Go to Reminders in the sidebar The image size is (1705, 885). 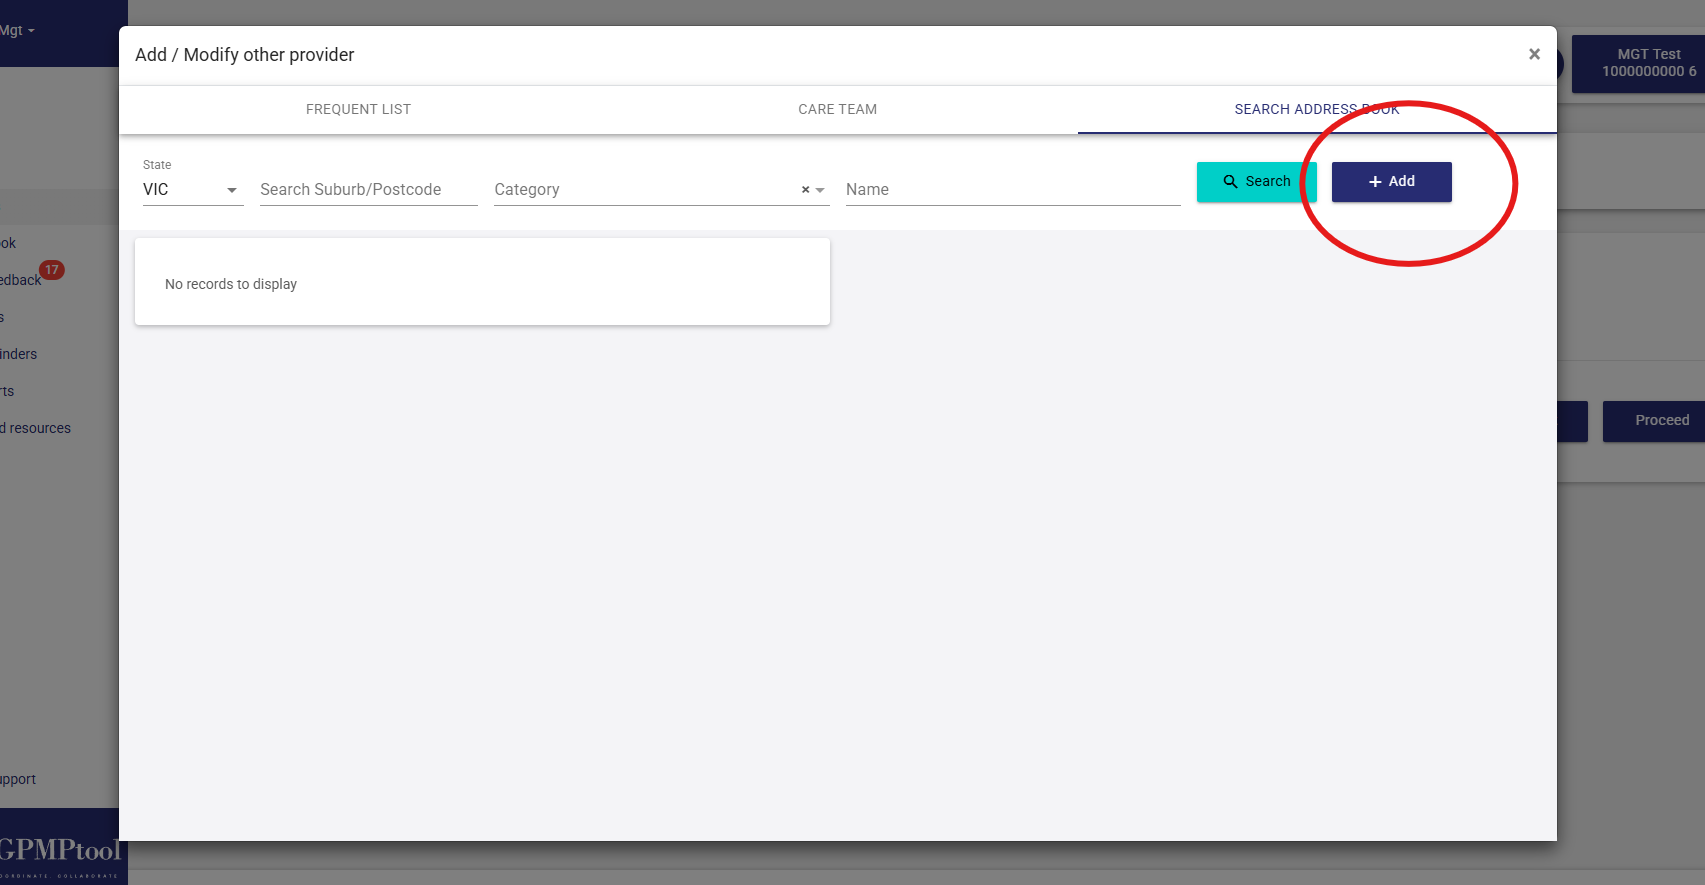(x=19, y=354)
